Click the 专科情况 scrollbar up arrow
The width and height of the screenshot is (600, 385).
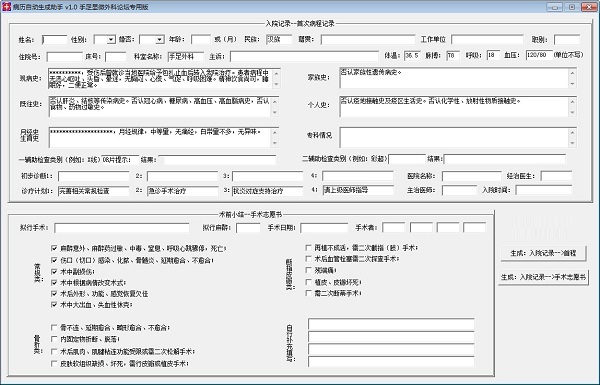click(572, 132)
